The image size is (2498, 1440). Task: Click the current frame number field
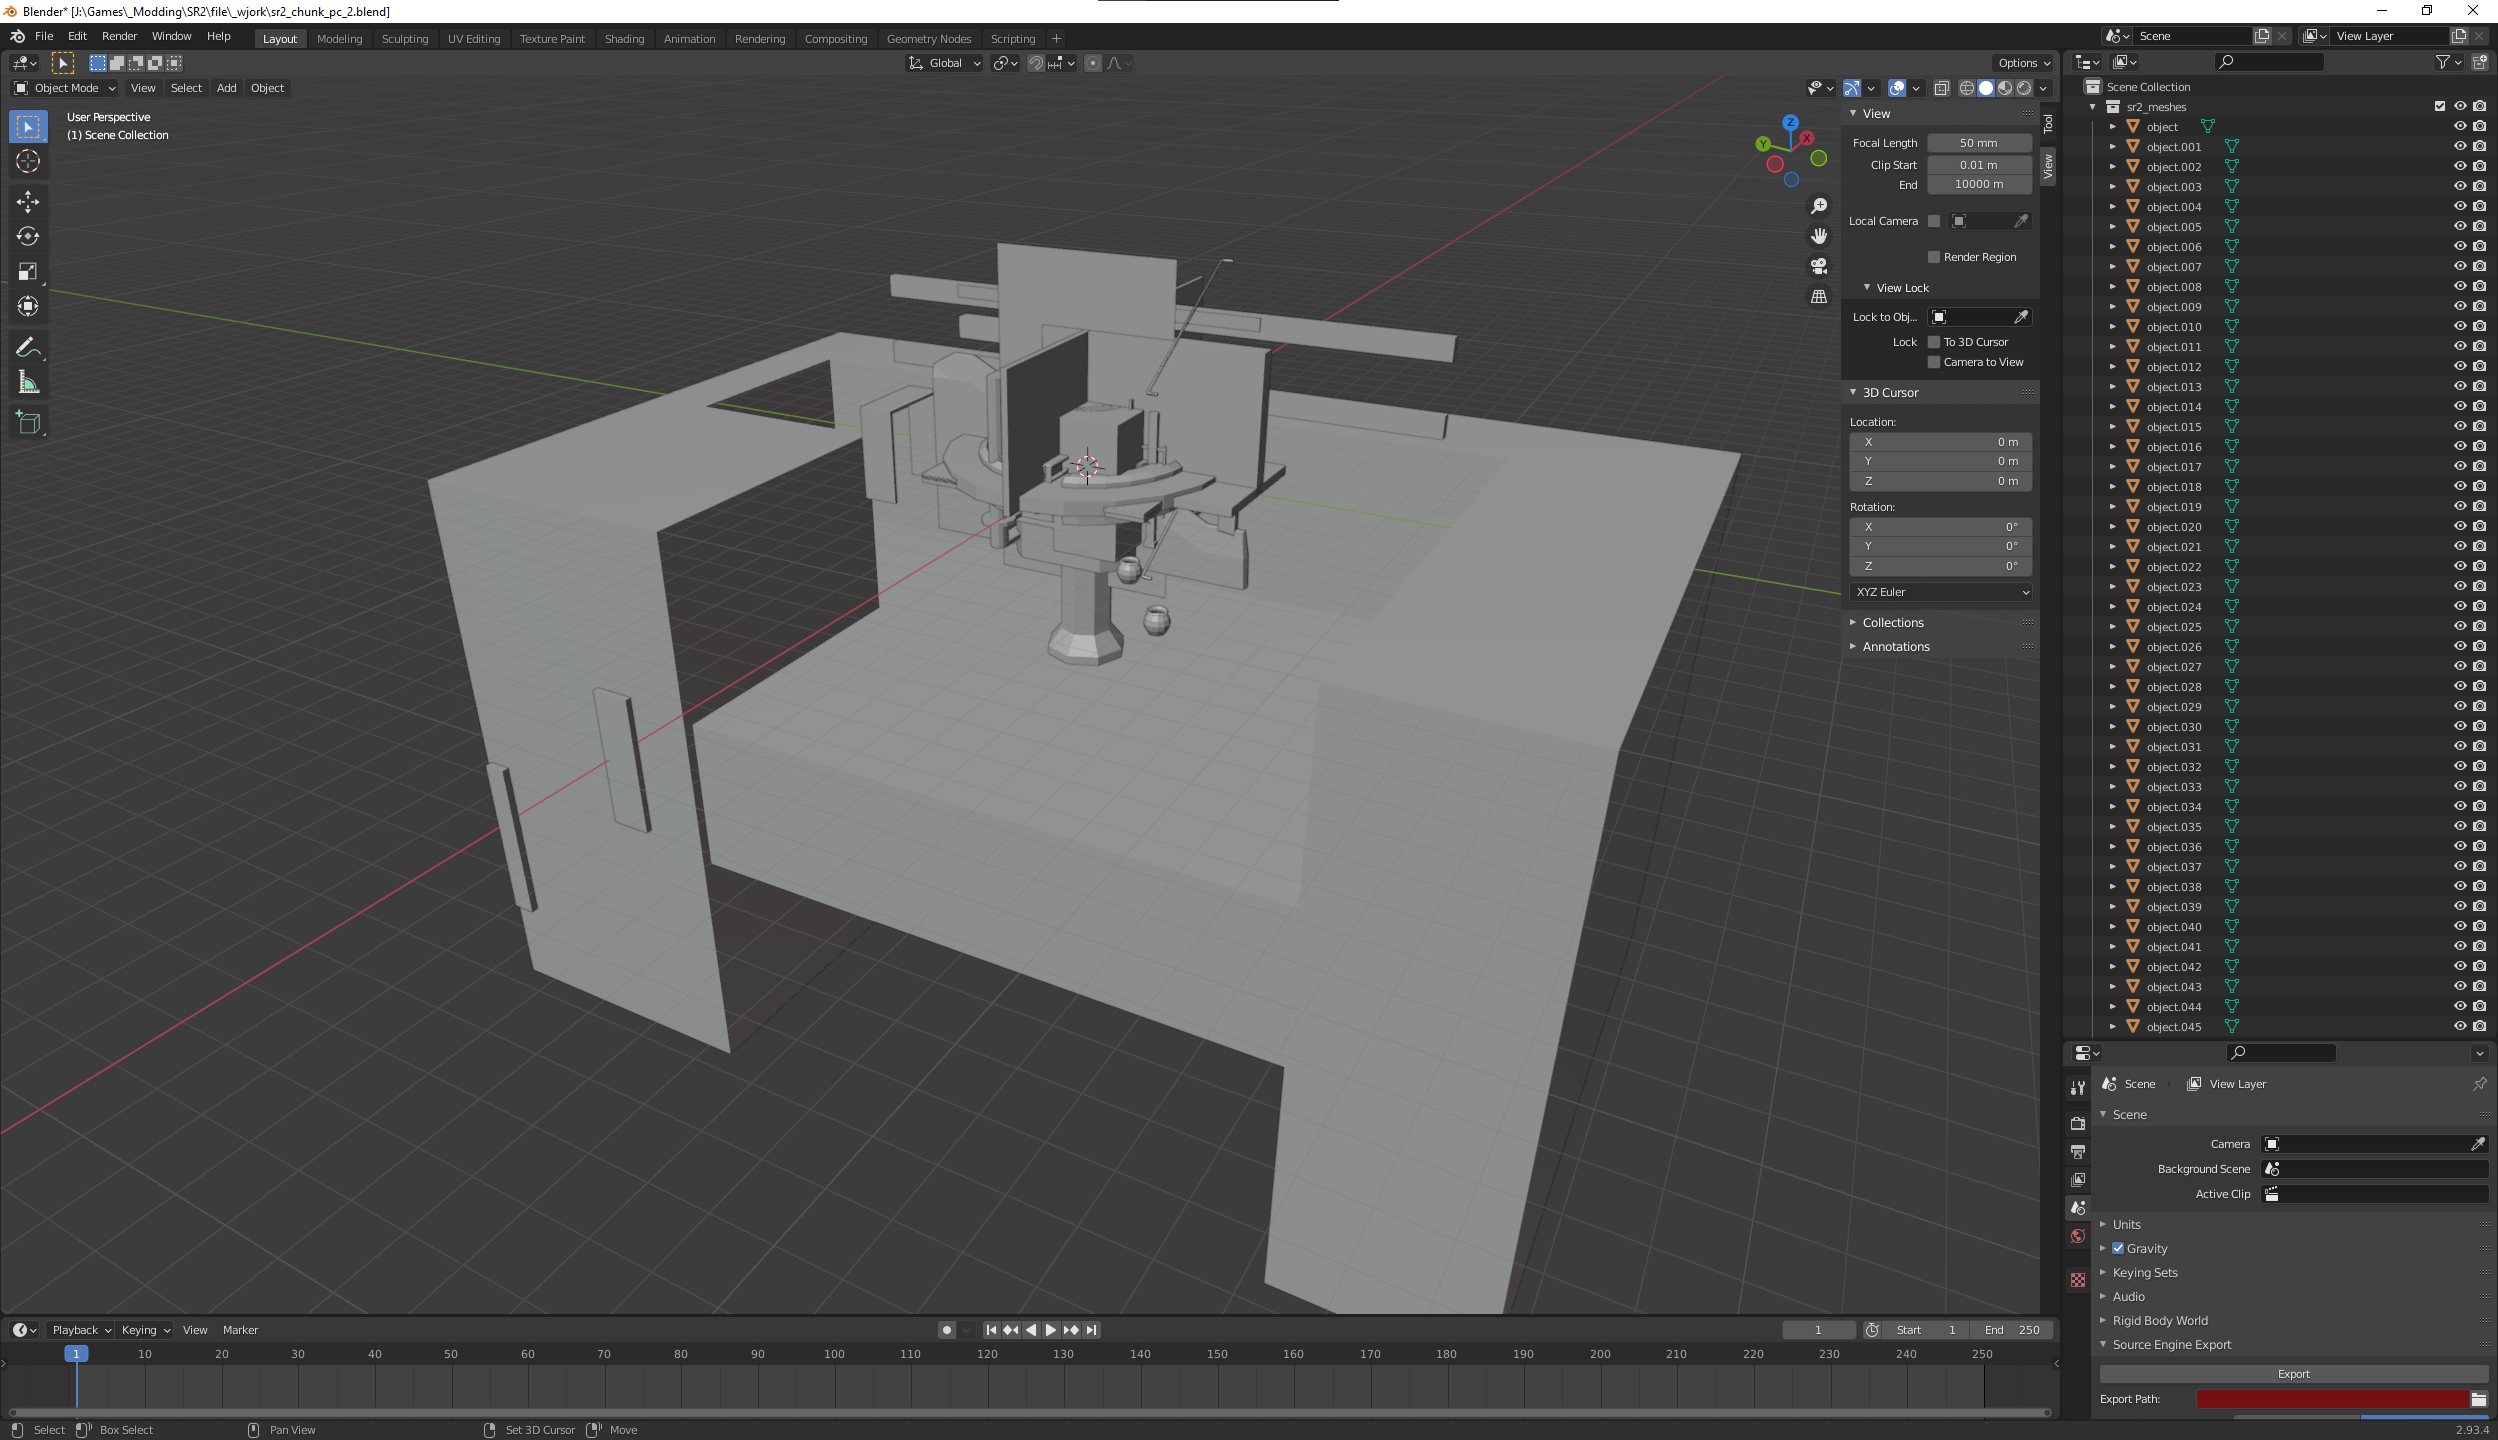click(x=1818, y=1330)
